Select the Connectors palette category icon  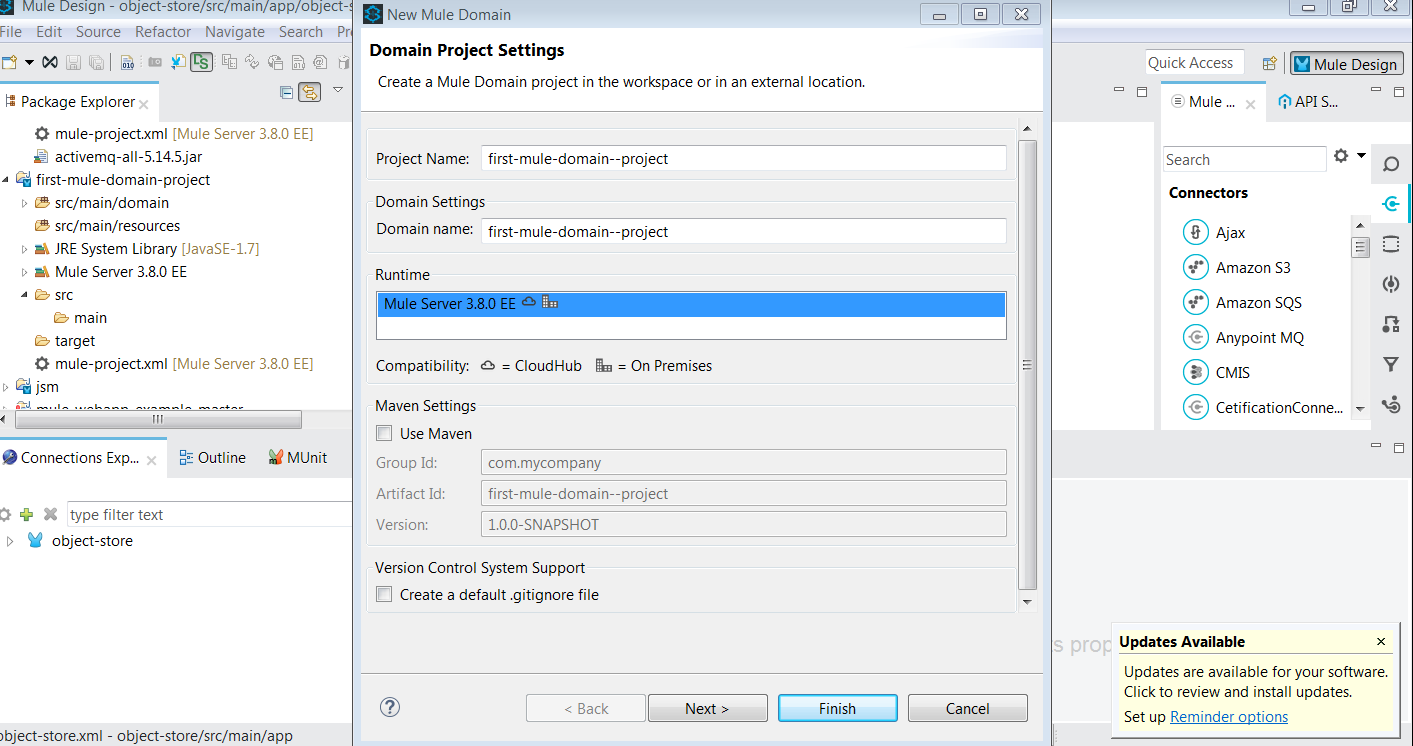pos(1391,204)
